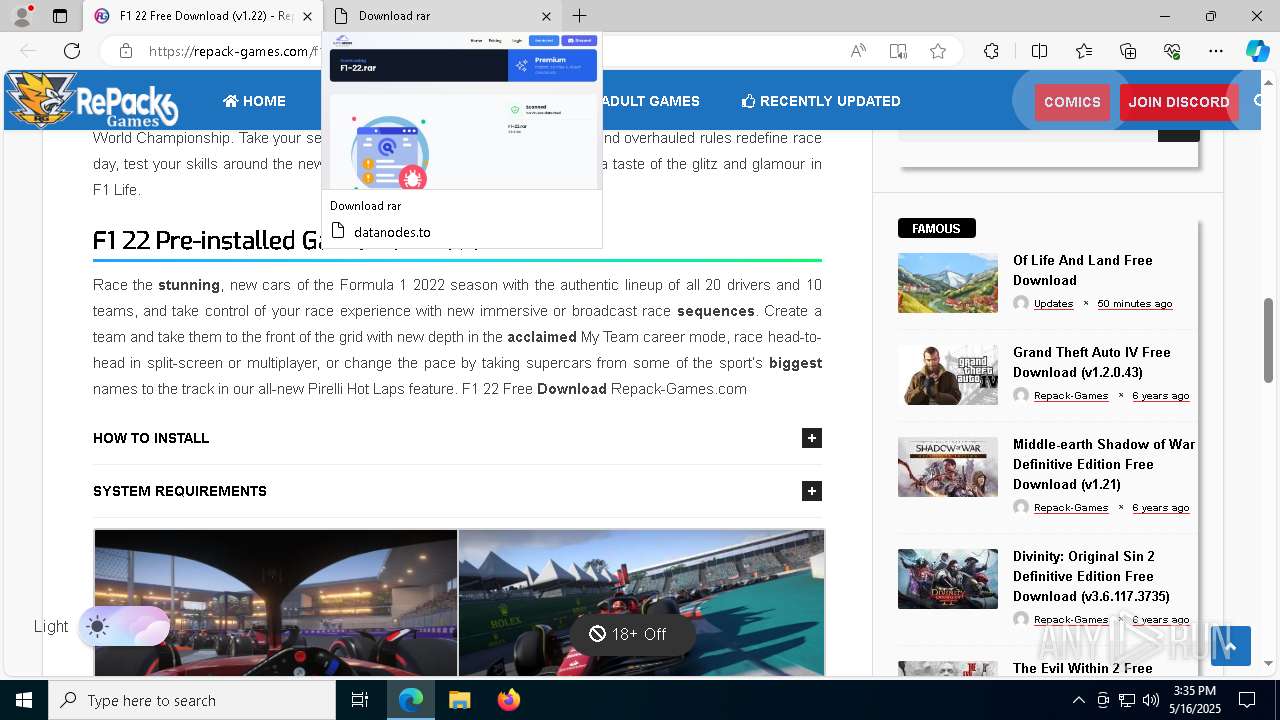Open the Copilot sidebar icon
The height and width of the screenshot is (720, 1280).
click(x=1257, y=51)
